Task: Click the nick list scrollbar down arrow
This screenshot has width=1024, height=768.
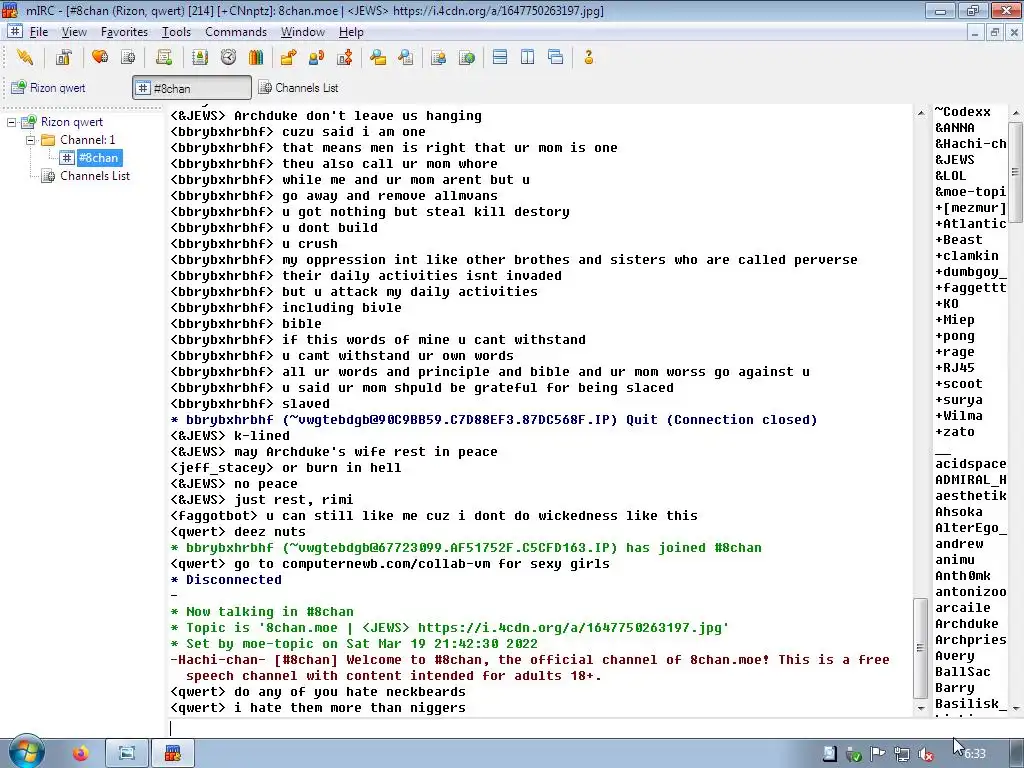Action: [x=1016, y=707]
